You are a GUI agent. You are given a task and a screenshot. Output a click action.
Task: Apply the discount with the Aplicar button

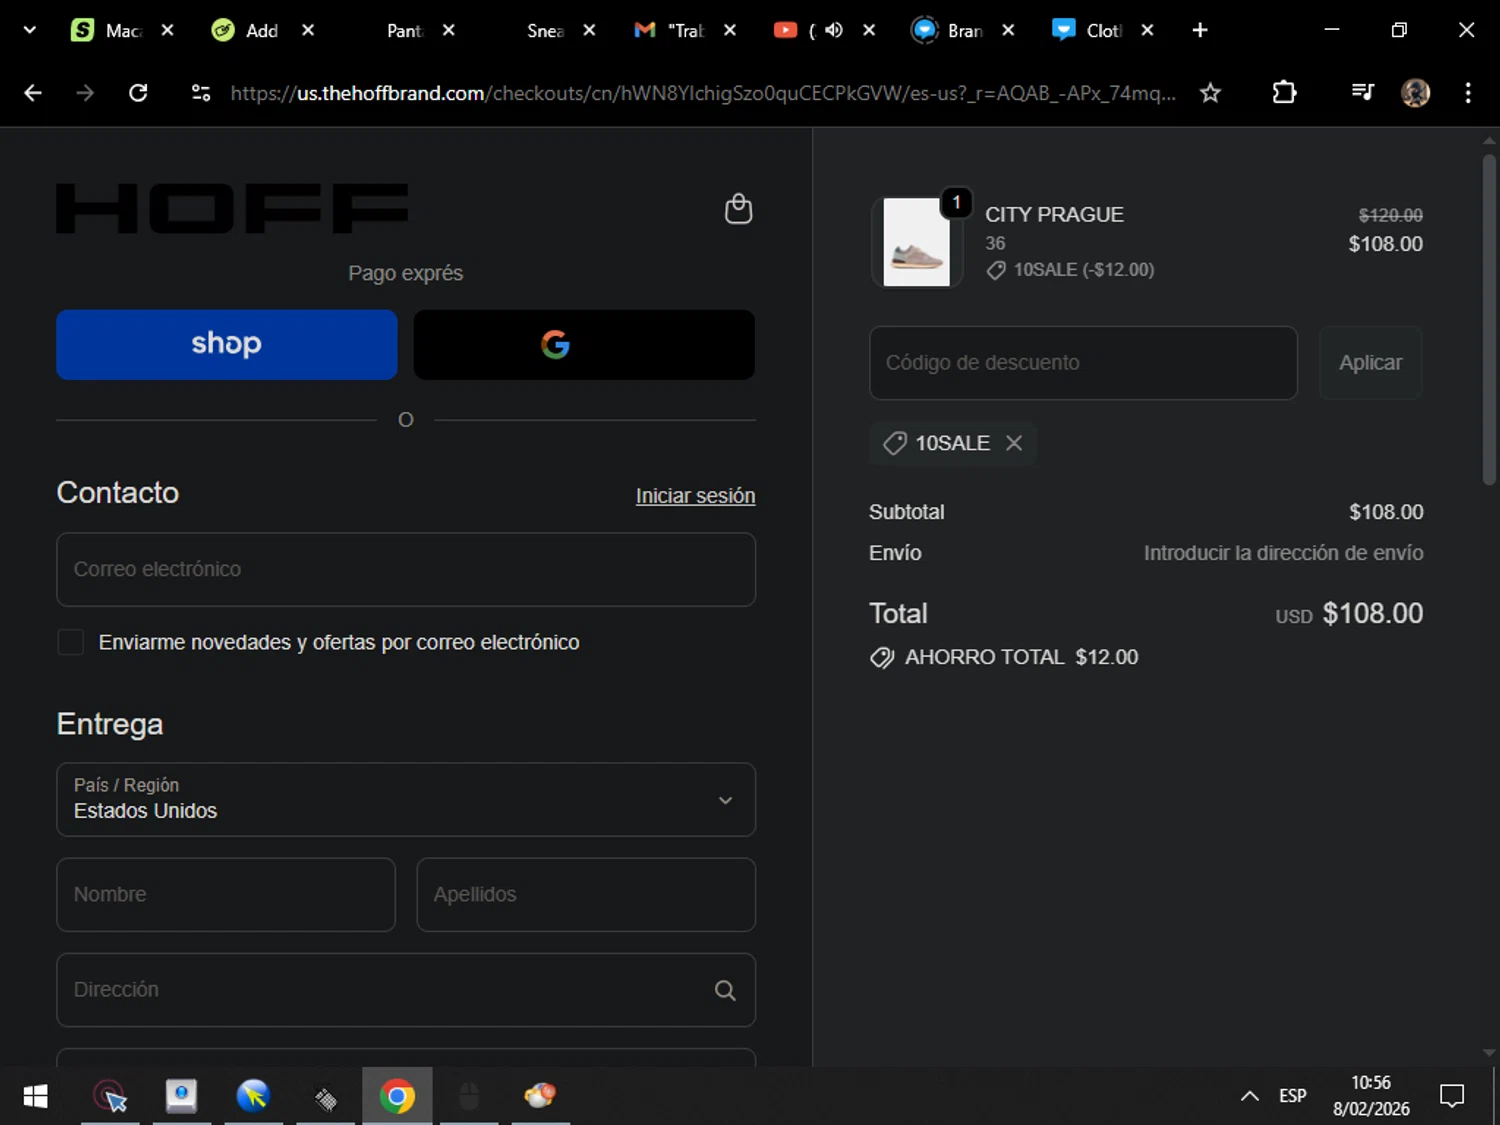click(1370, 363)
